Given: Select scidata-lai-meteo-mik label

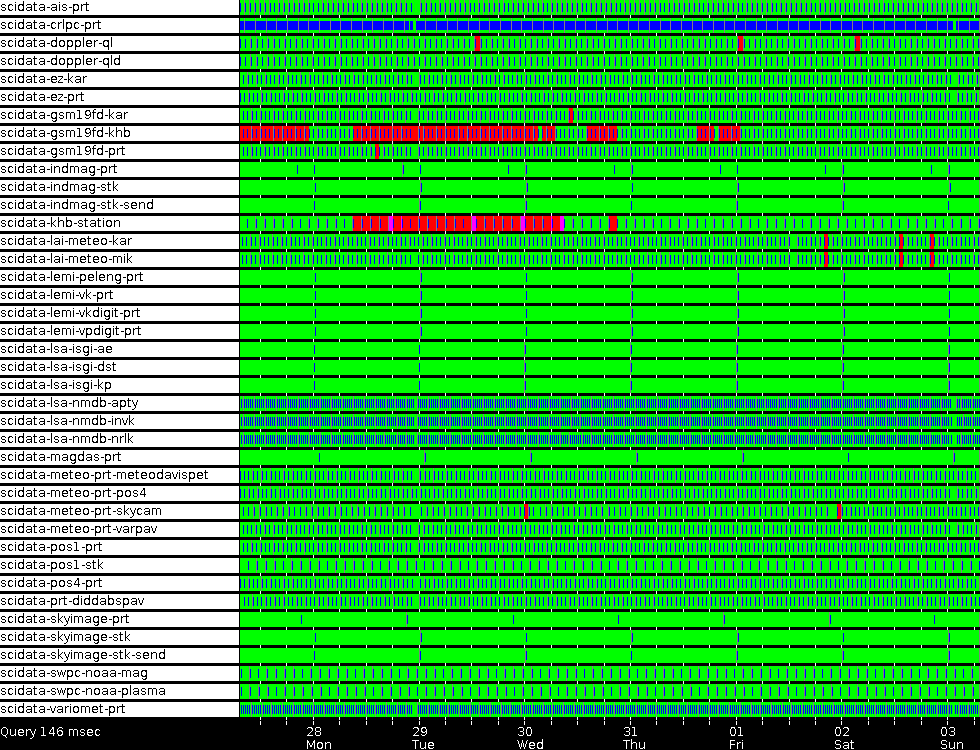Looking at the screenshot, I should point(67,259).
